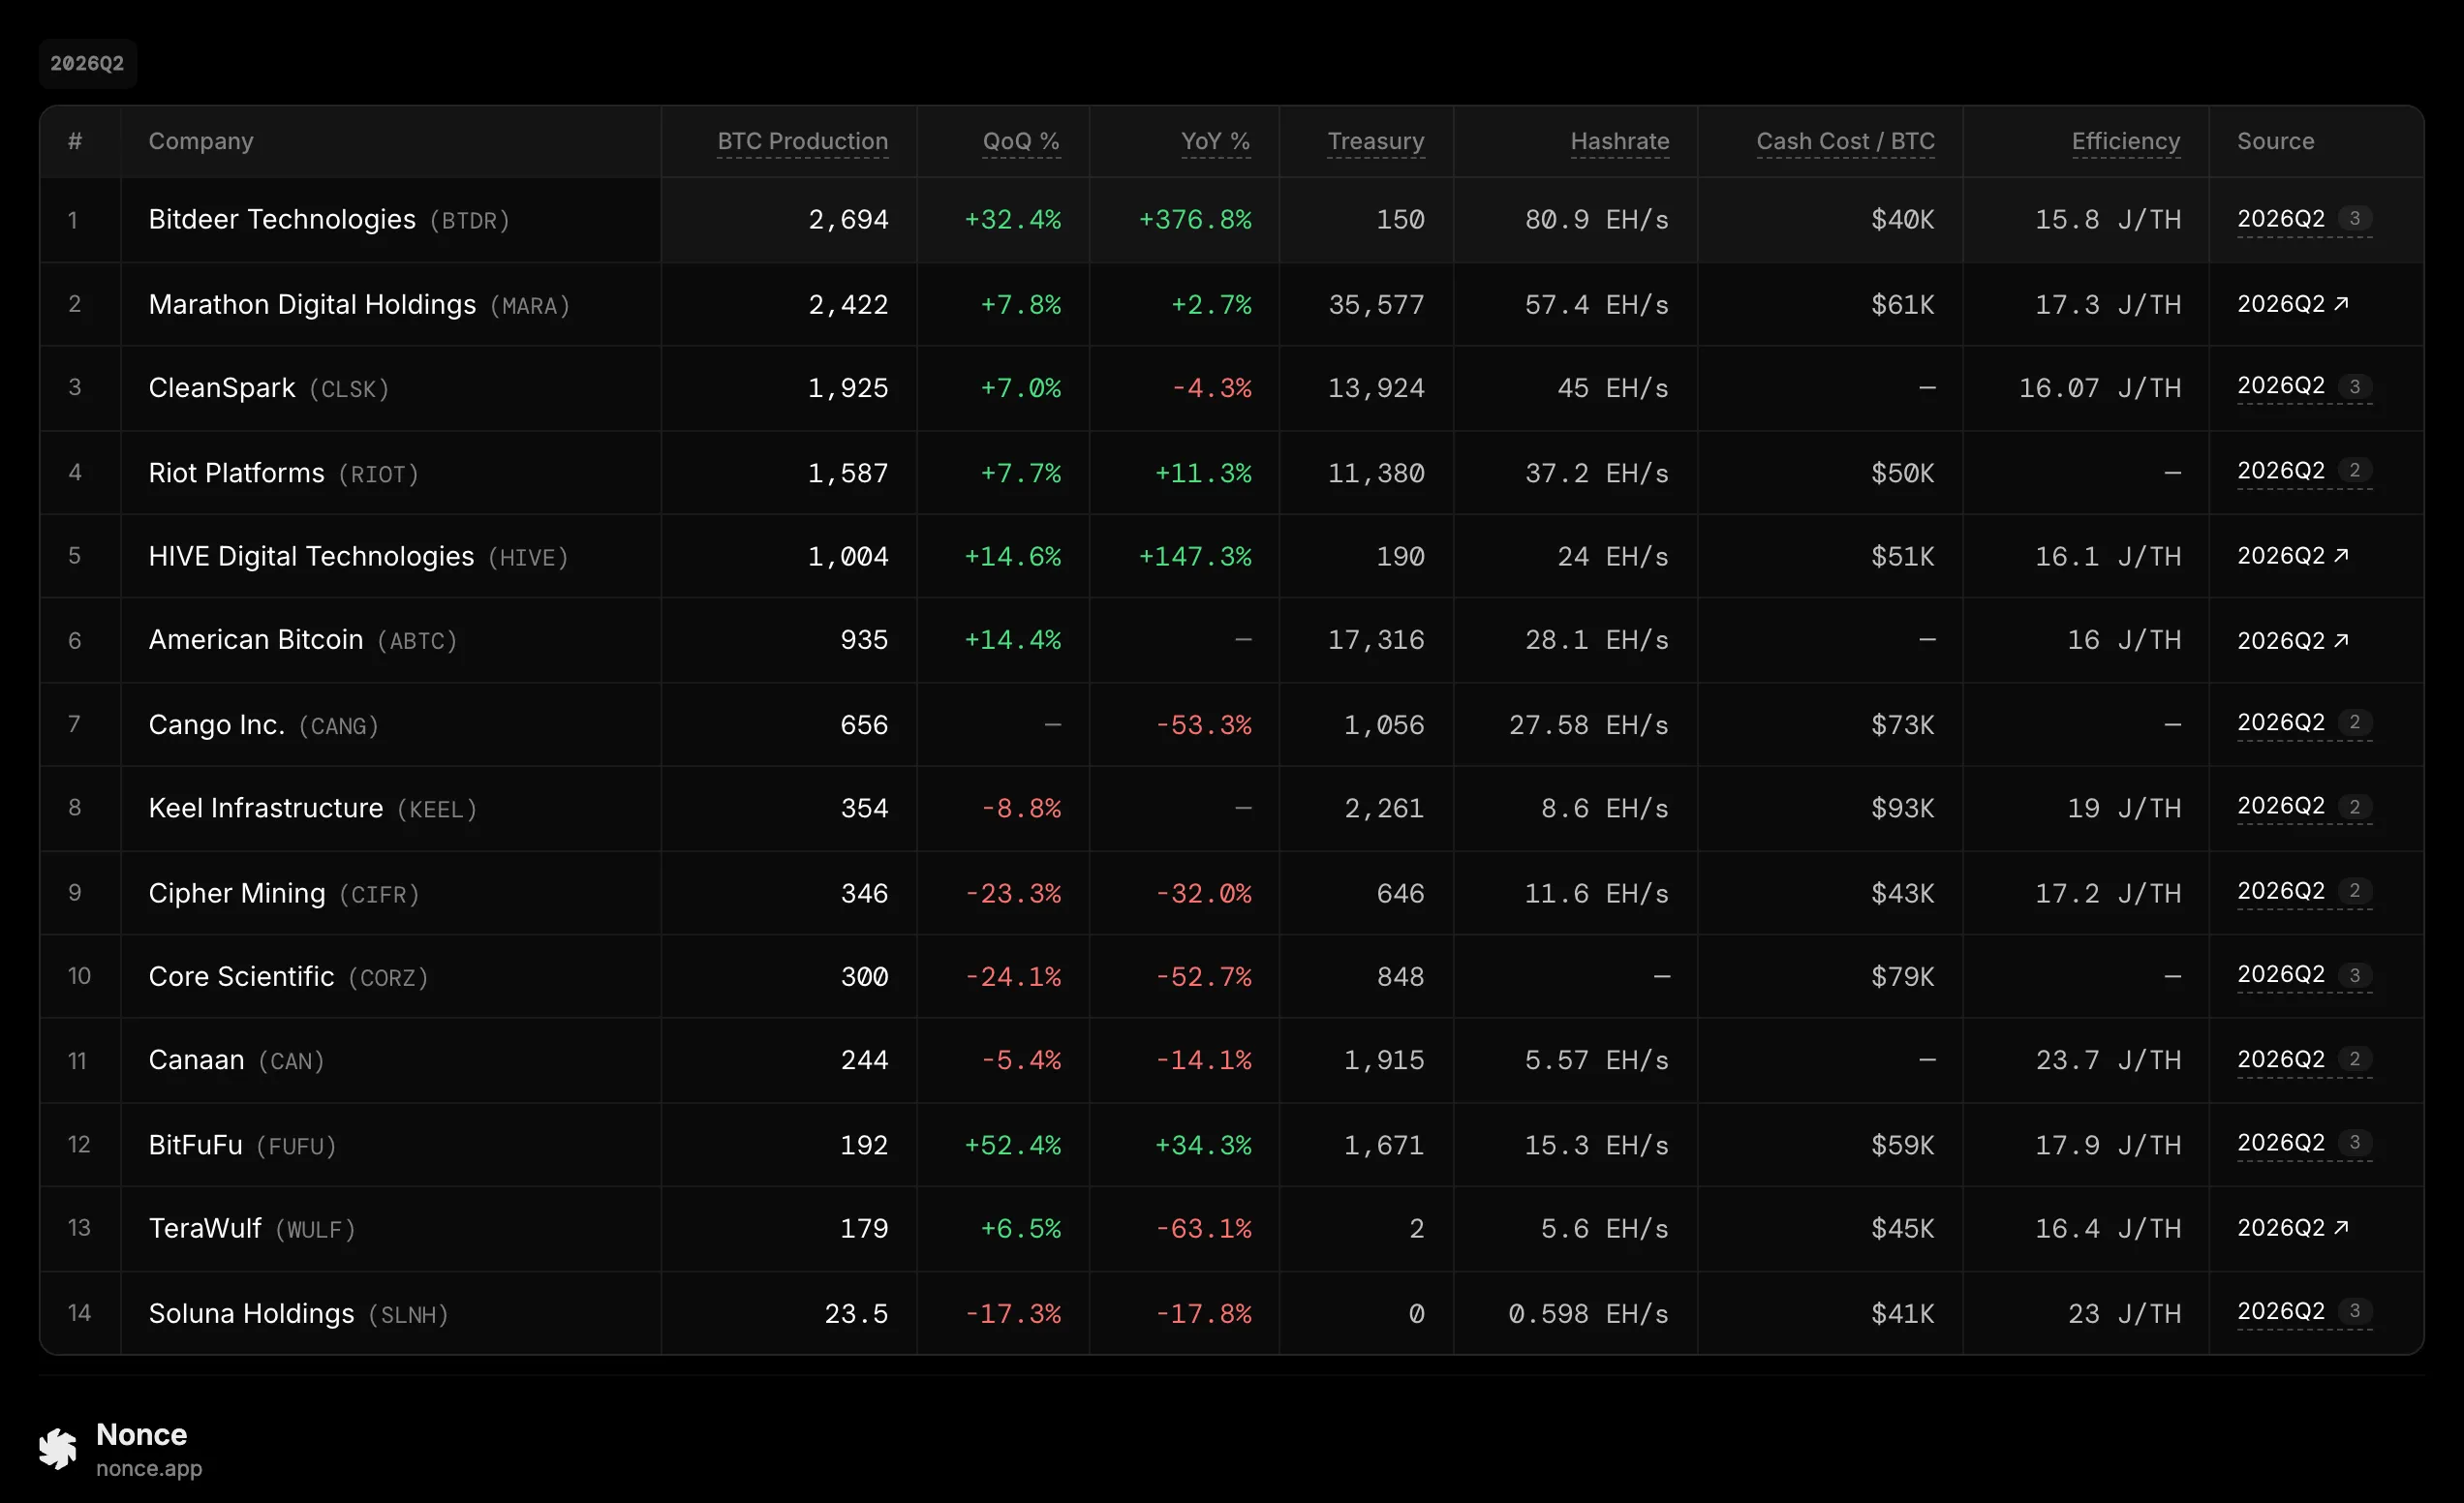The image size is (2464, 1503).
Task: Open external source arrow for HIVE Digital Technologies
Action: click(x=2341, y=555)
